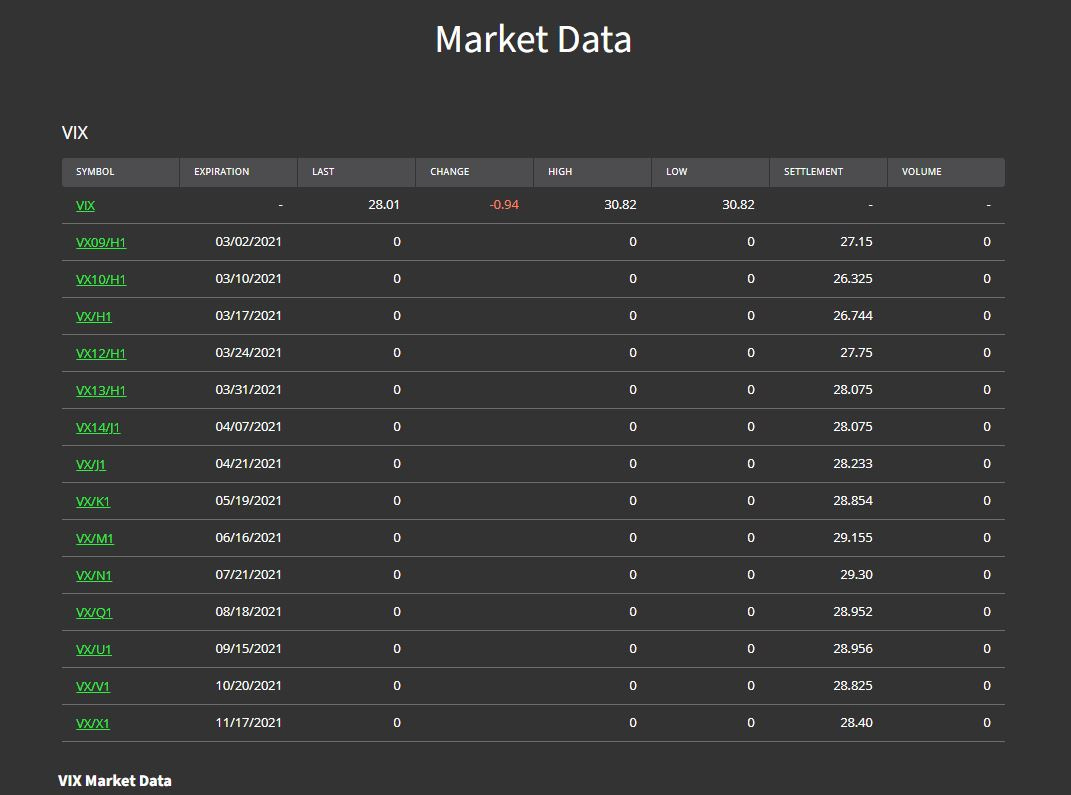
Task: Select settlement value 29.30
Action: pos(857,574)
